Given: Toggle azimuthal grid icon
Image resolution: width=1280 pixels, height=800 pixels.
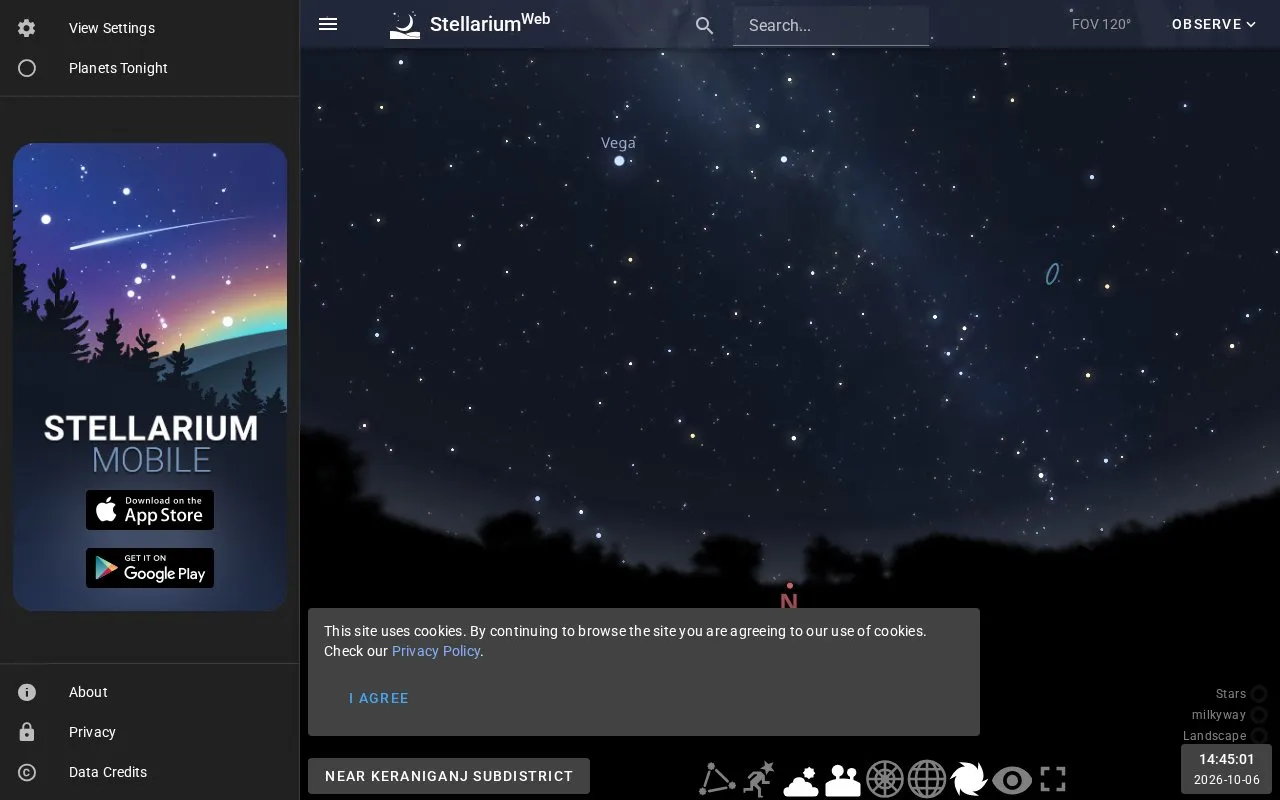Looking at the screenshot, I should (885, 779).
